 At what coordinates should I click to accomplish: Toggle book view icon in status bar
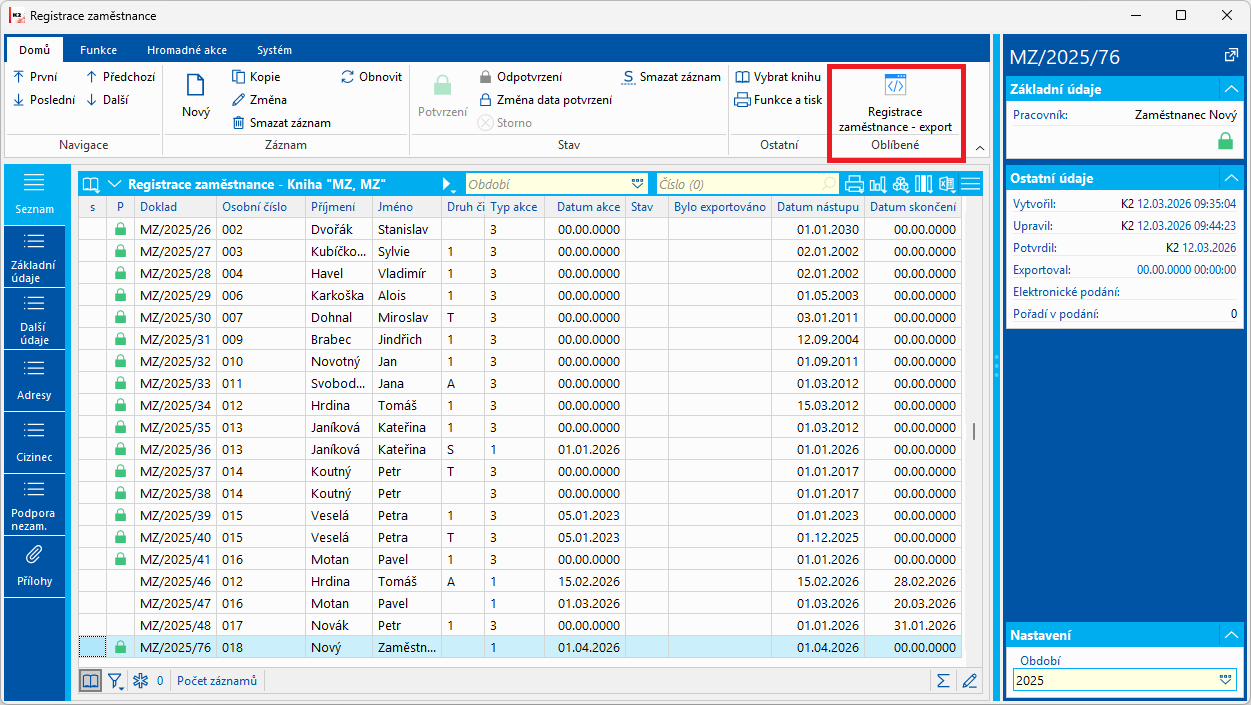point(91,681)
